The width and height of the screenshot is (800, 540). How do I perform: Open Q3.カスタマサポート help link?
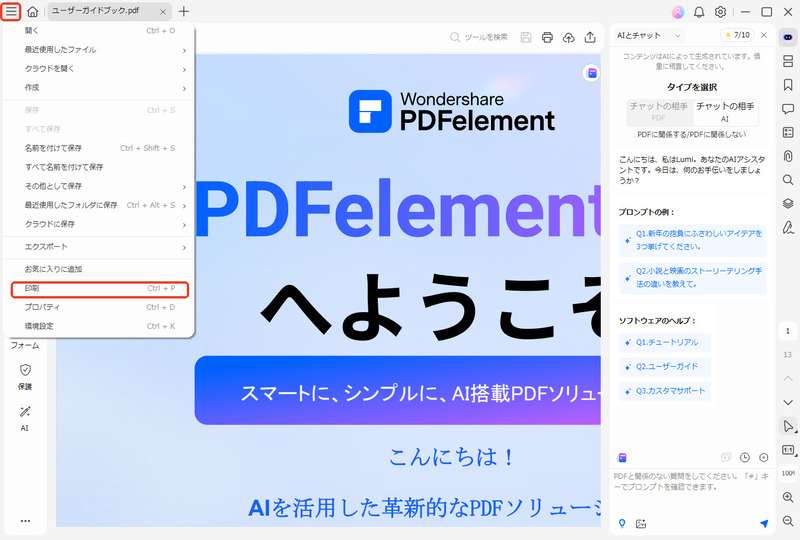664,391
